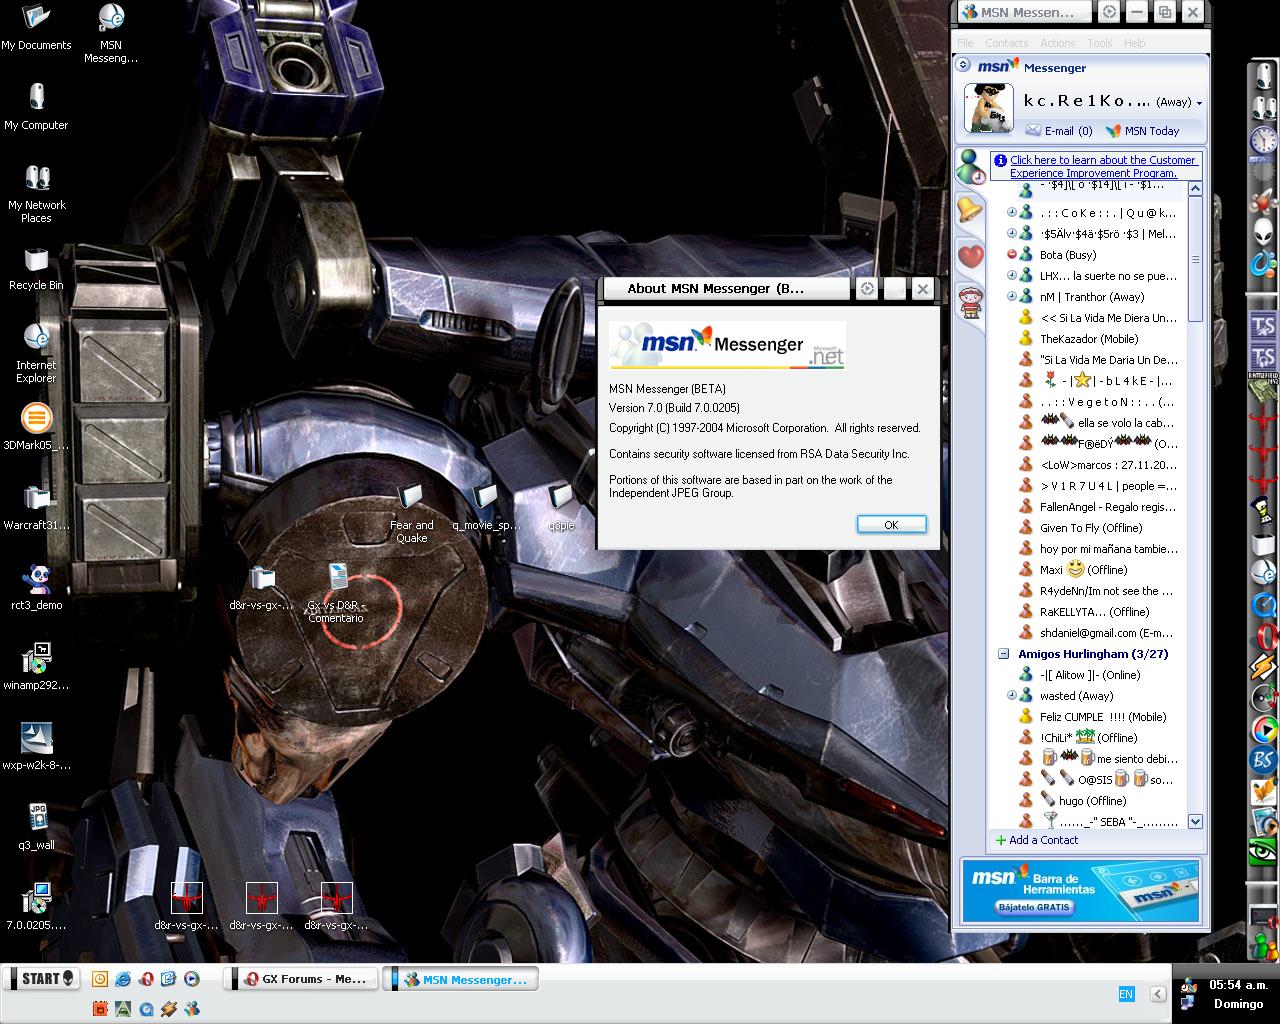This screenshot has height=1024, width=1280.
Task: Click the Internet Explorer quick launch icon
Action: [123, 979]
